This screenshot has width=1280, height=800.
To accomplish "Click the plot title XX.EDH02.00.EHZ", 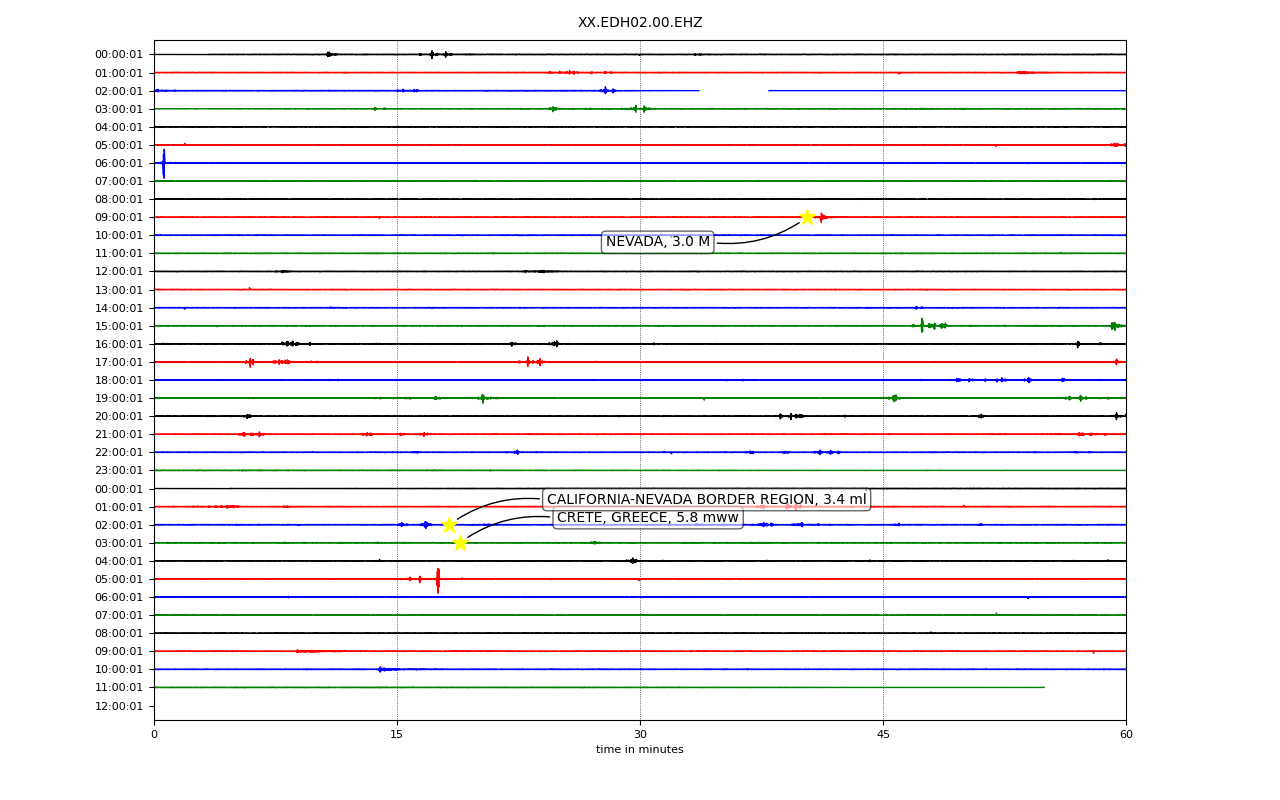I will point(640,22).
